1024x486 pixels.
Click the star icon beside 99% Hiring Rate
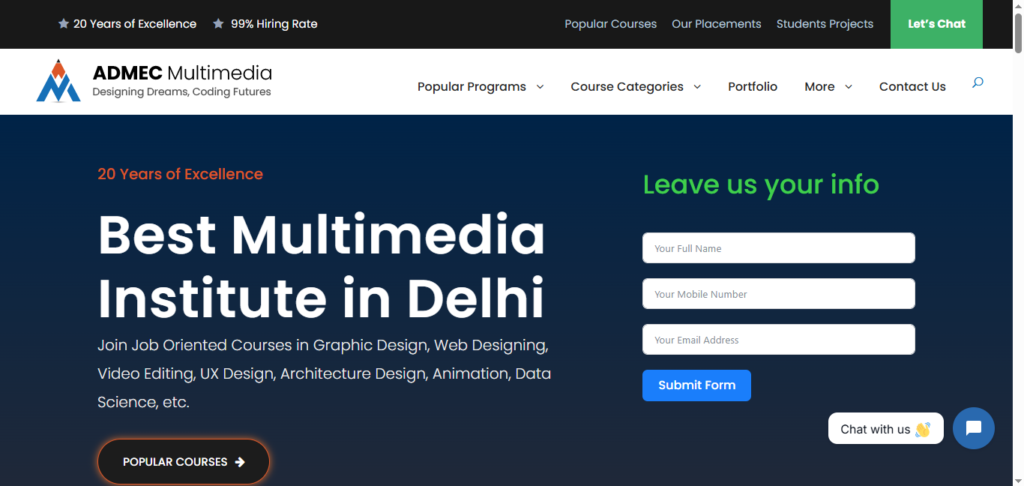point(218,24)
